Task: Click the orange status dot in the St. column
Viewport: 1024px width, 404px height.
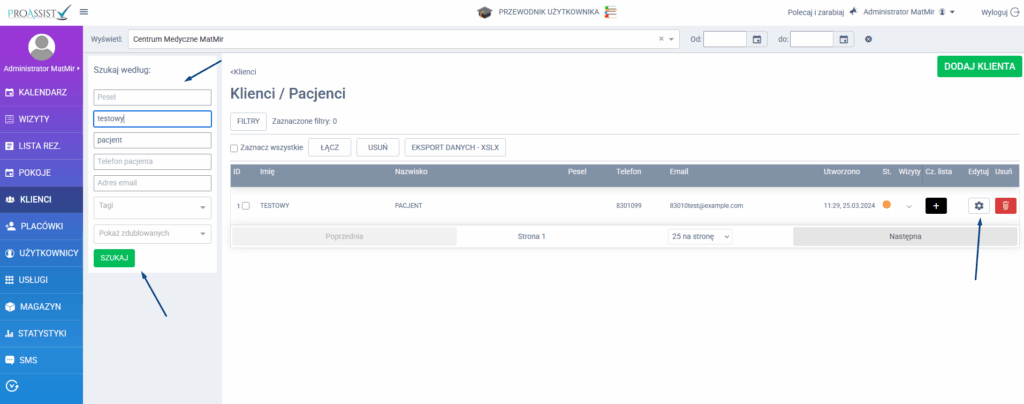Action: coord(886,204)
